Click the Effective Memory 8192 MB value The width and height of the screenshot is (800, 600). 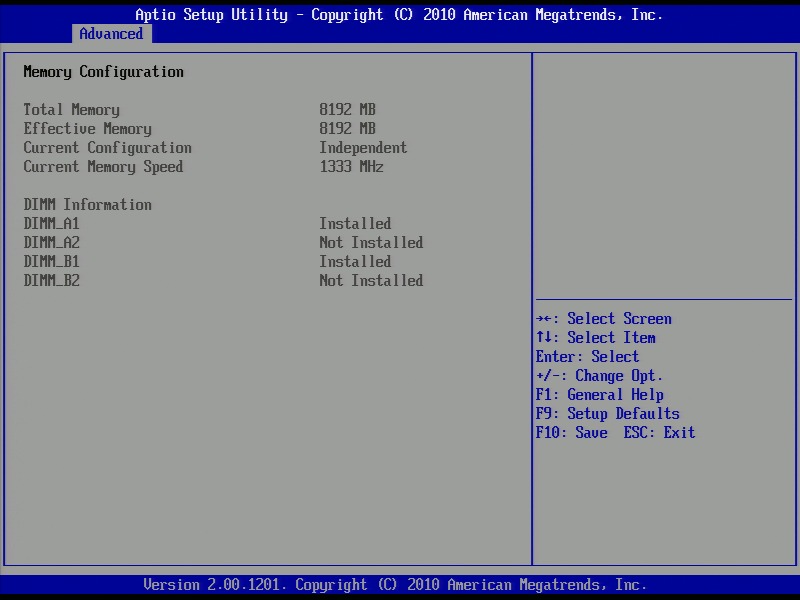(347, 129)
